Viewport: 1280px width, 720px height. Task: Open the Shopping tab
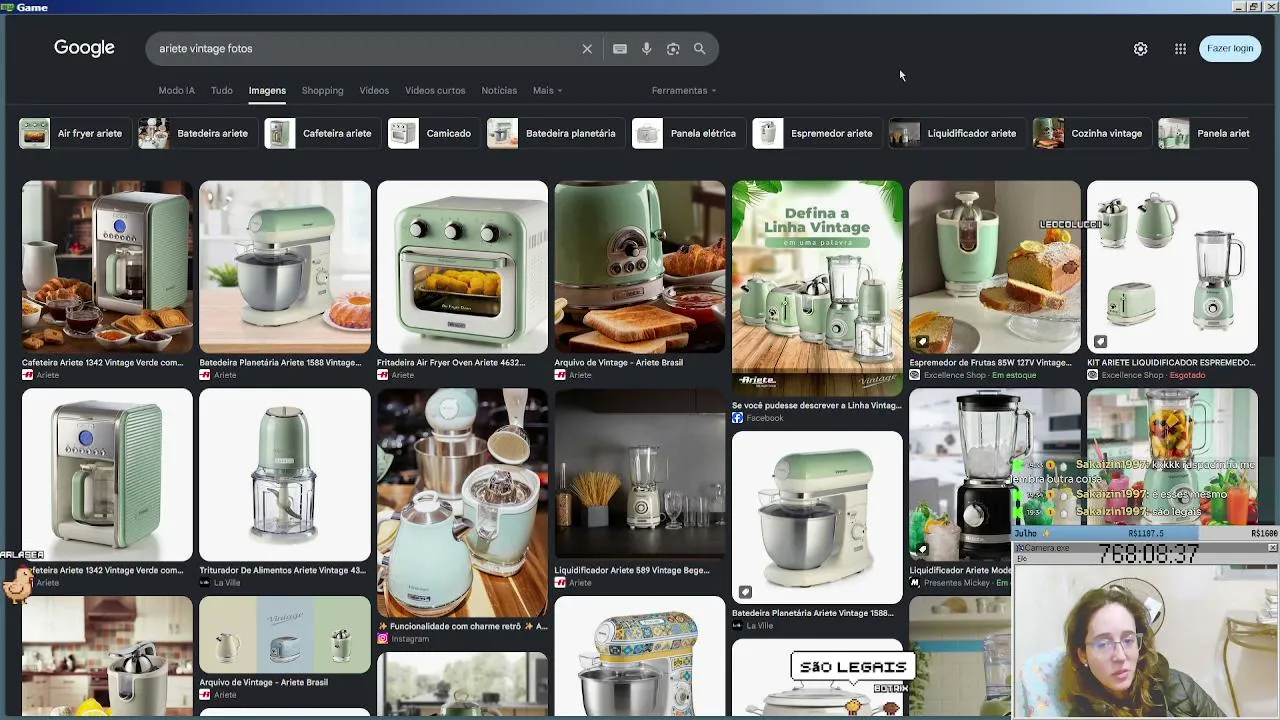(323, 91)
